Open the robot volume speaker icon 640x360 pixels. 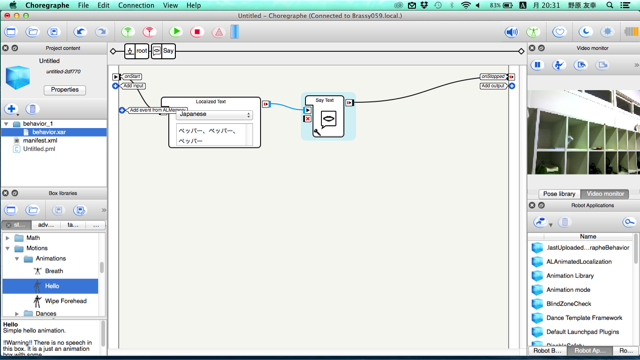click(511, 32)
